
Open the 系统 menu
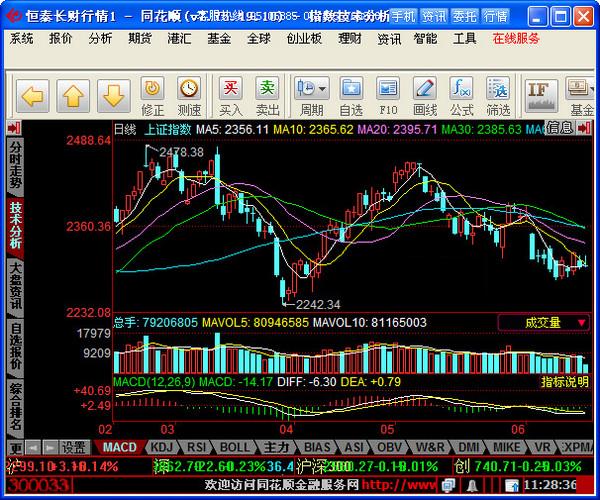(x=21, y=39)
